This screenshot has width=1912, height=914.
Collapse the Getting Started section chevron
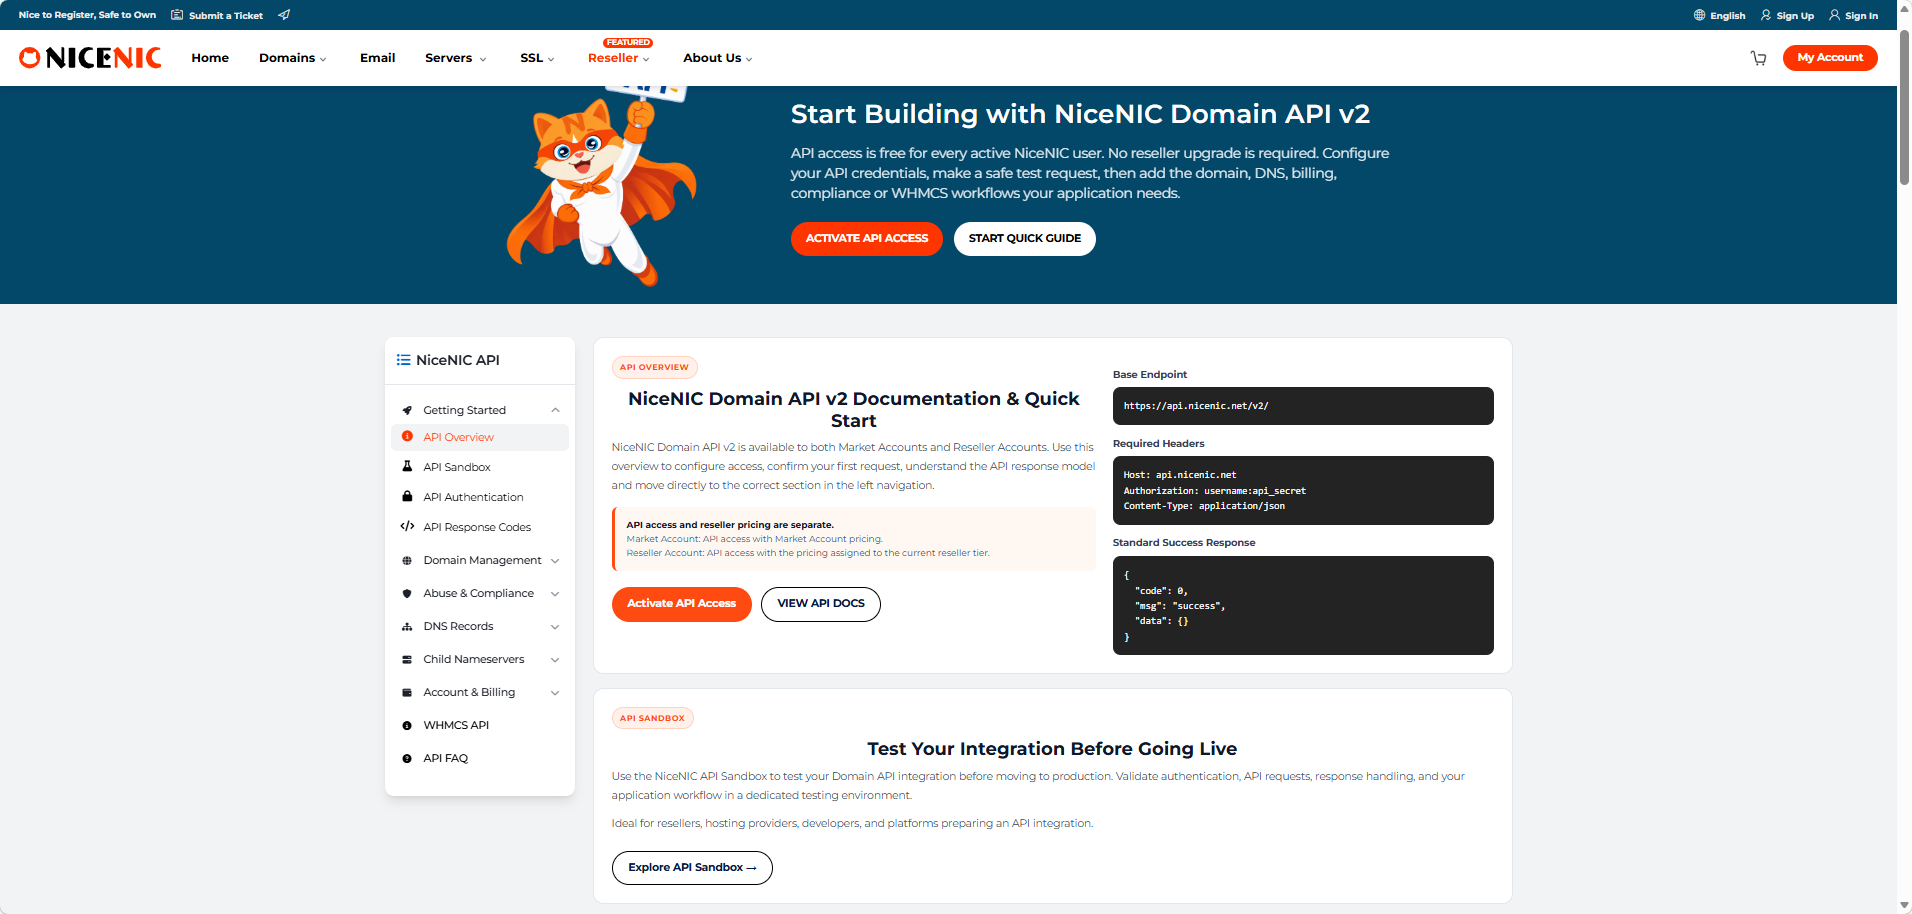pos(555,410)
